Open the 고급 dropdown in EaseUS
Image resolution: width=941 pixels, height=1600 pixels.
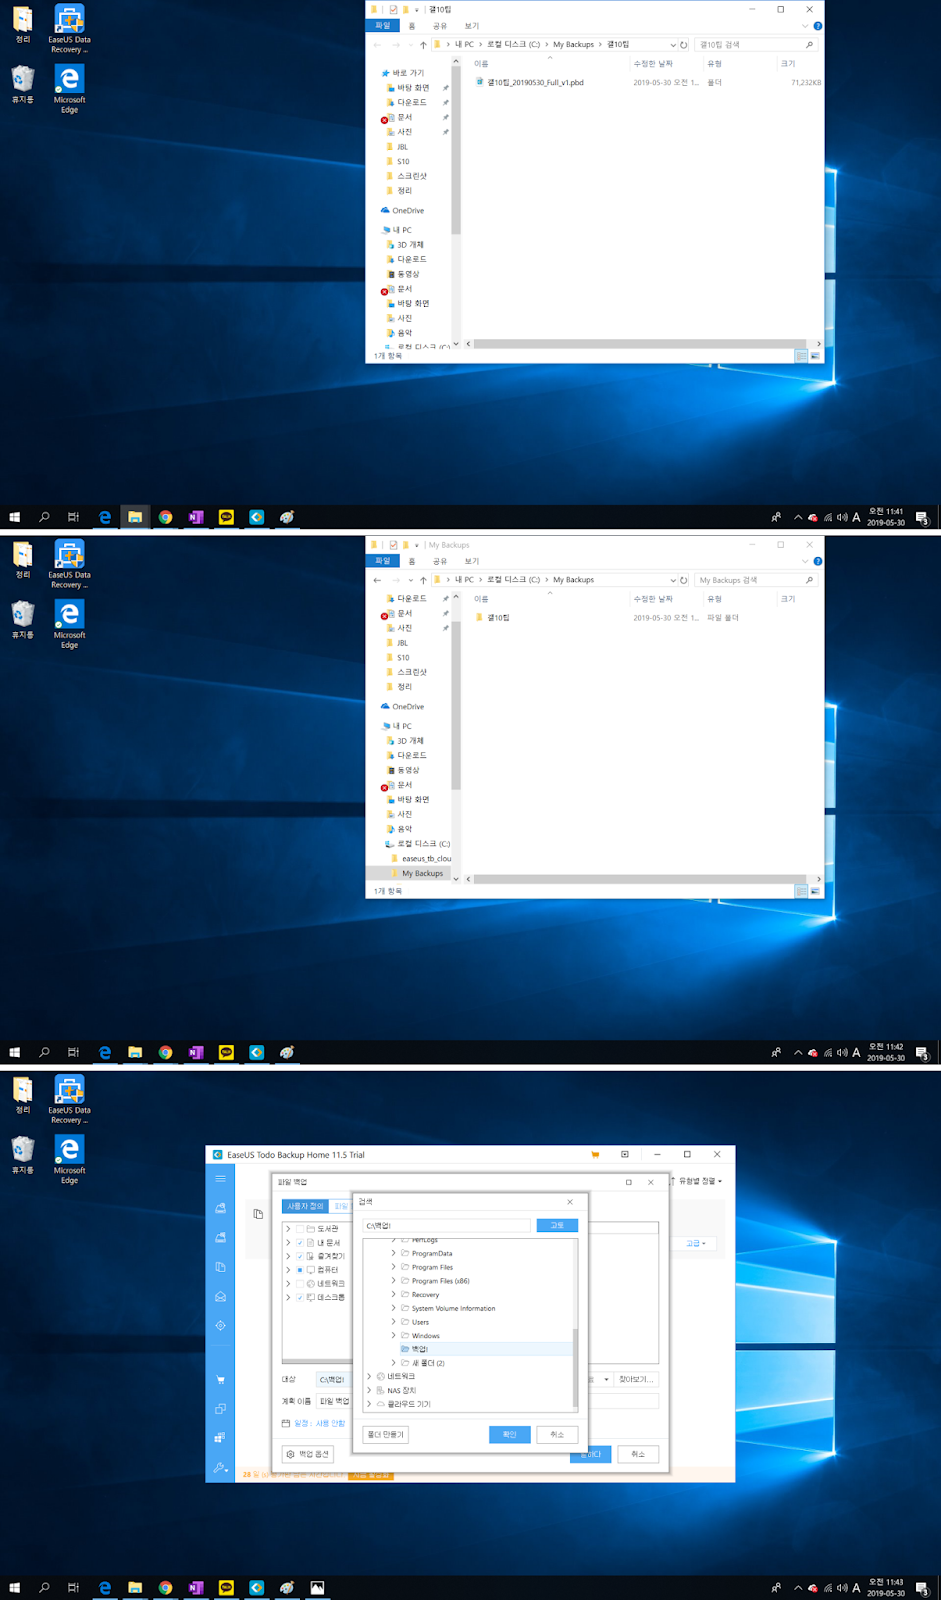pyautogui.click(x=695, y=1243)
